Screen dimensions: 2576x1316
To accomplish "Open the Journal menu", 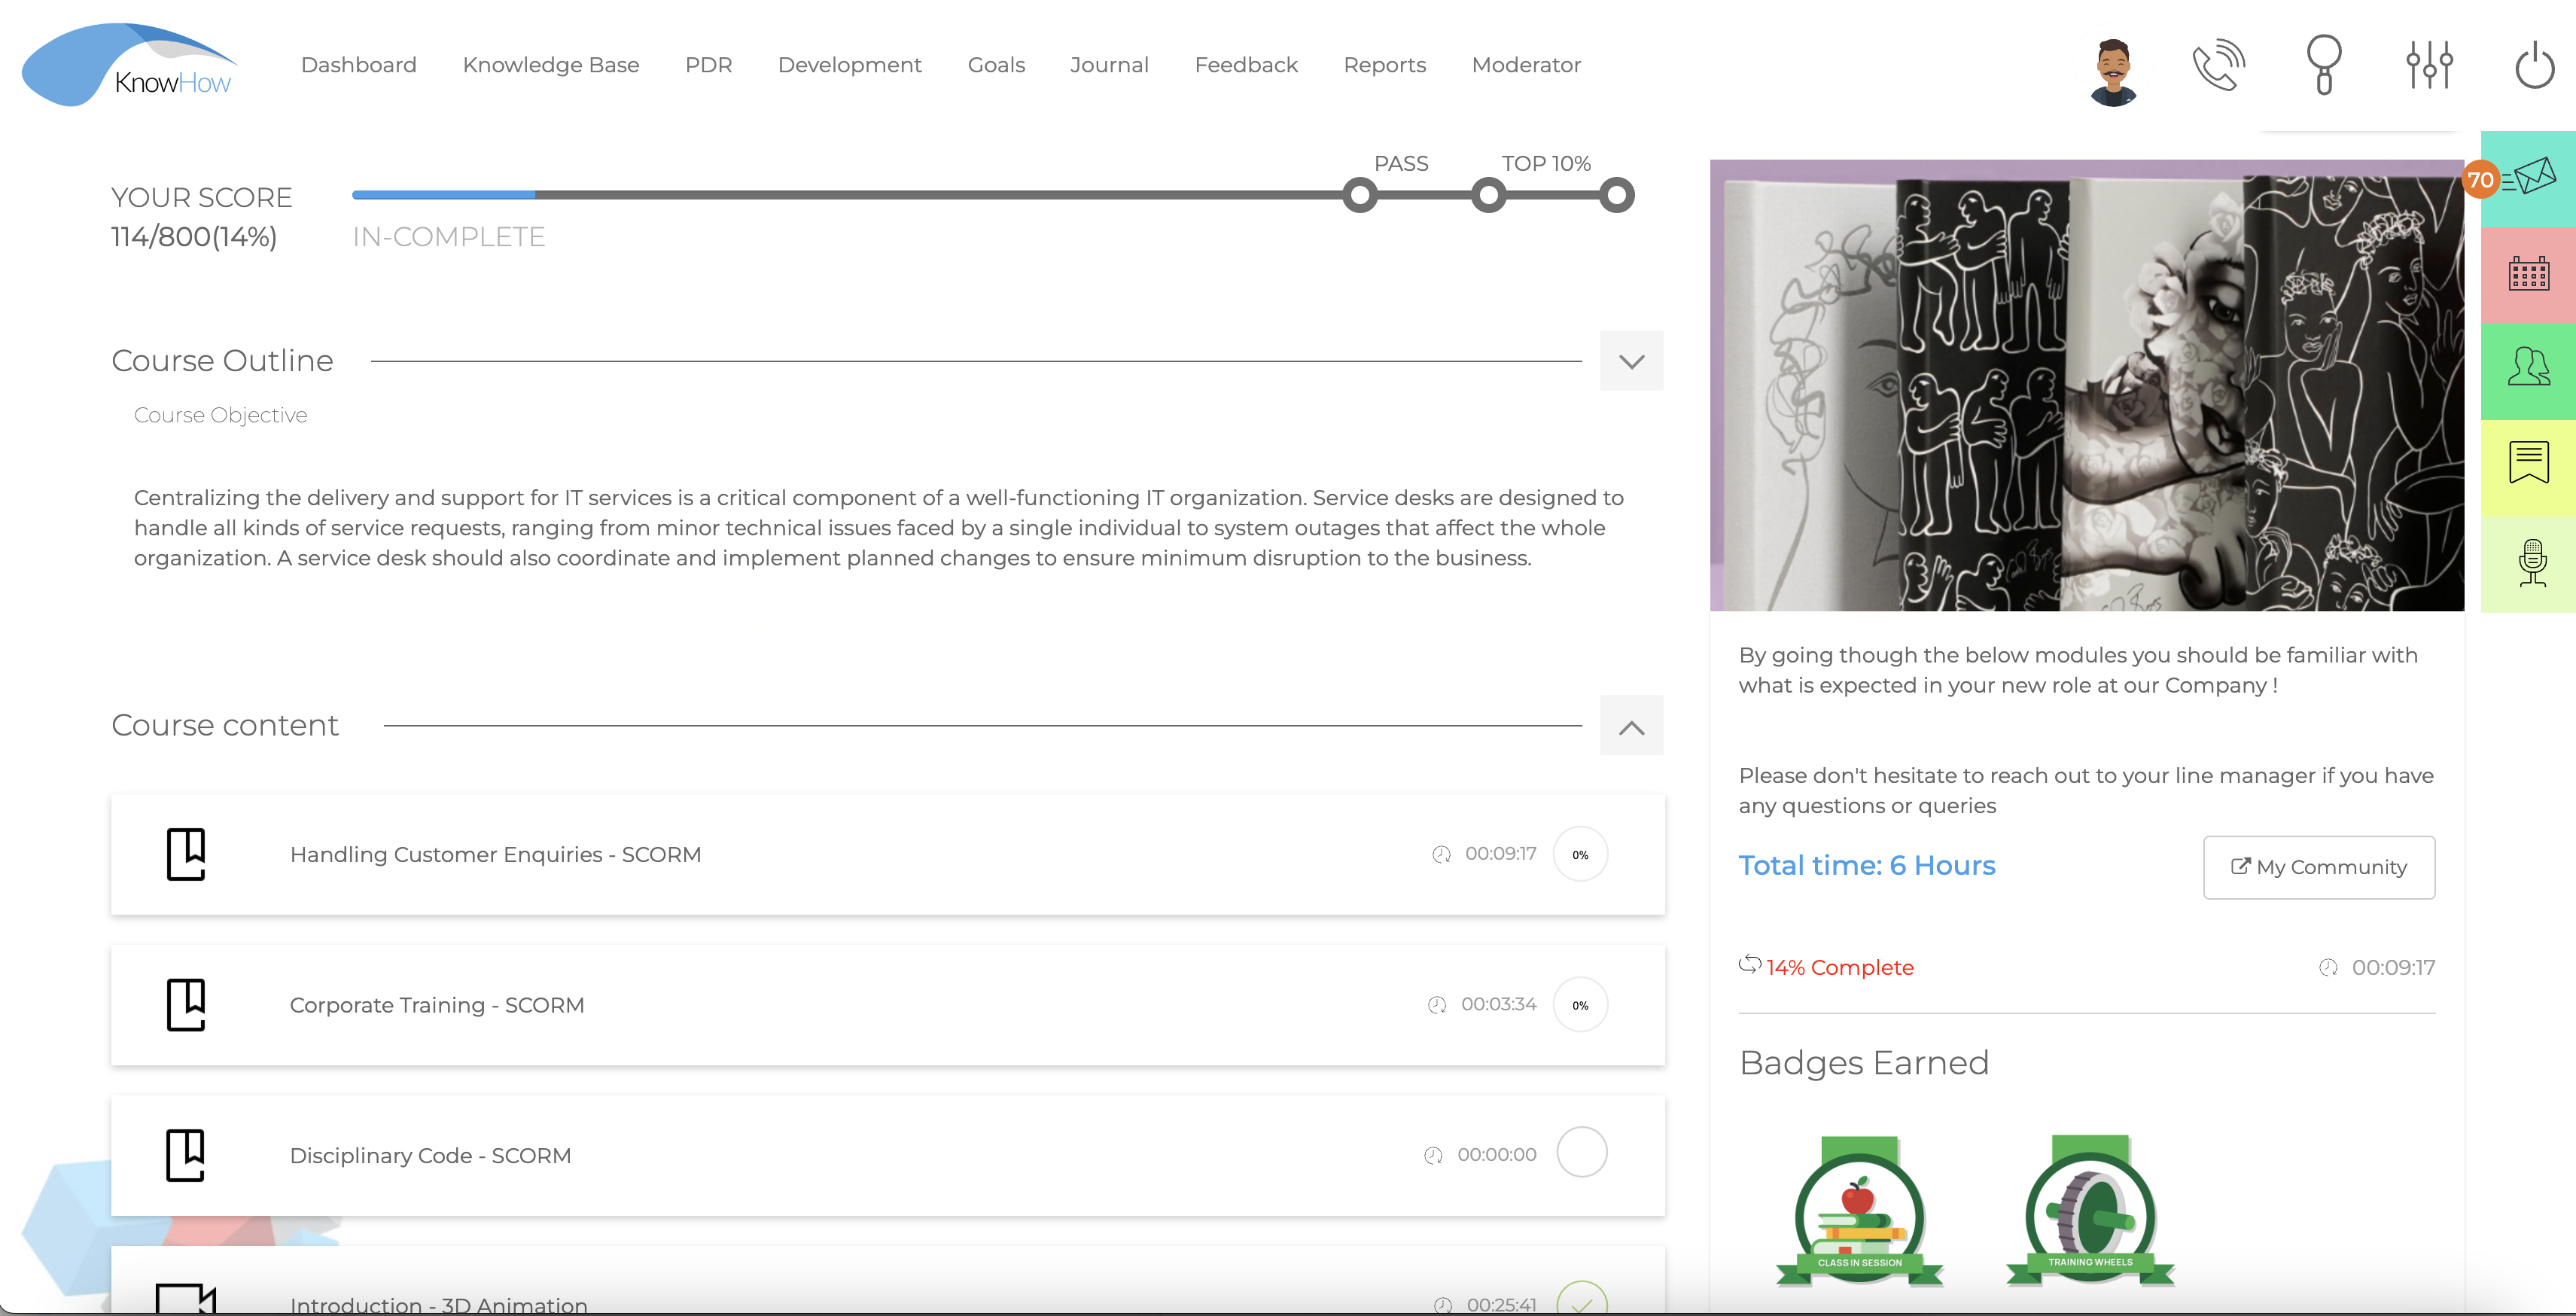I will (x=1109, y=65).
